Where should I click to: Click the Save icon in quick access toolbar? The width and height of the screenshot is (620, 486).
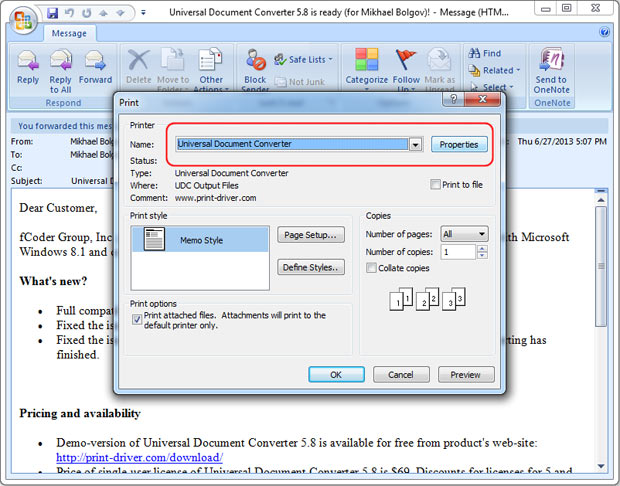tap(52, 13)
